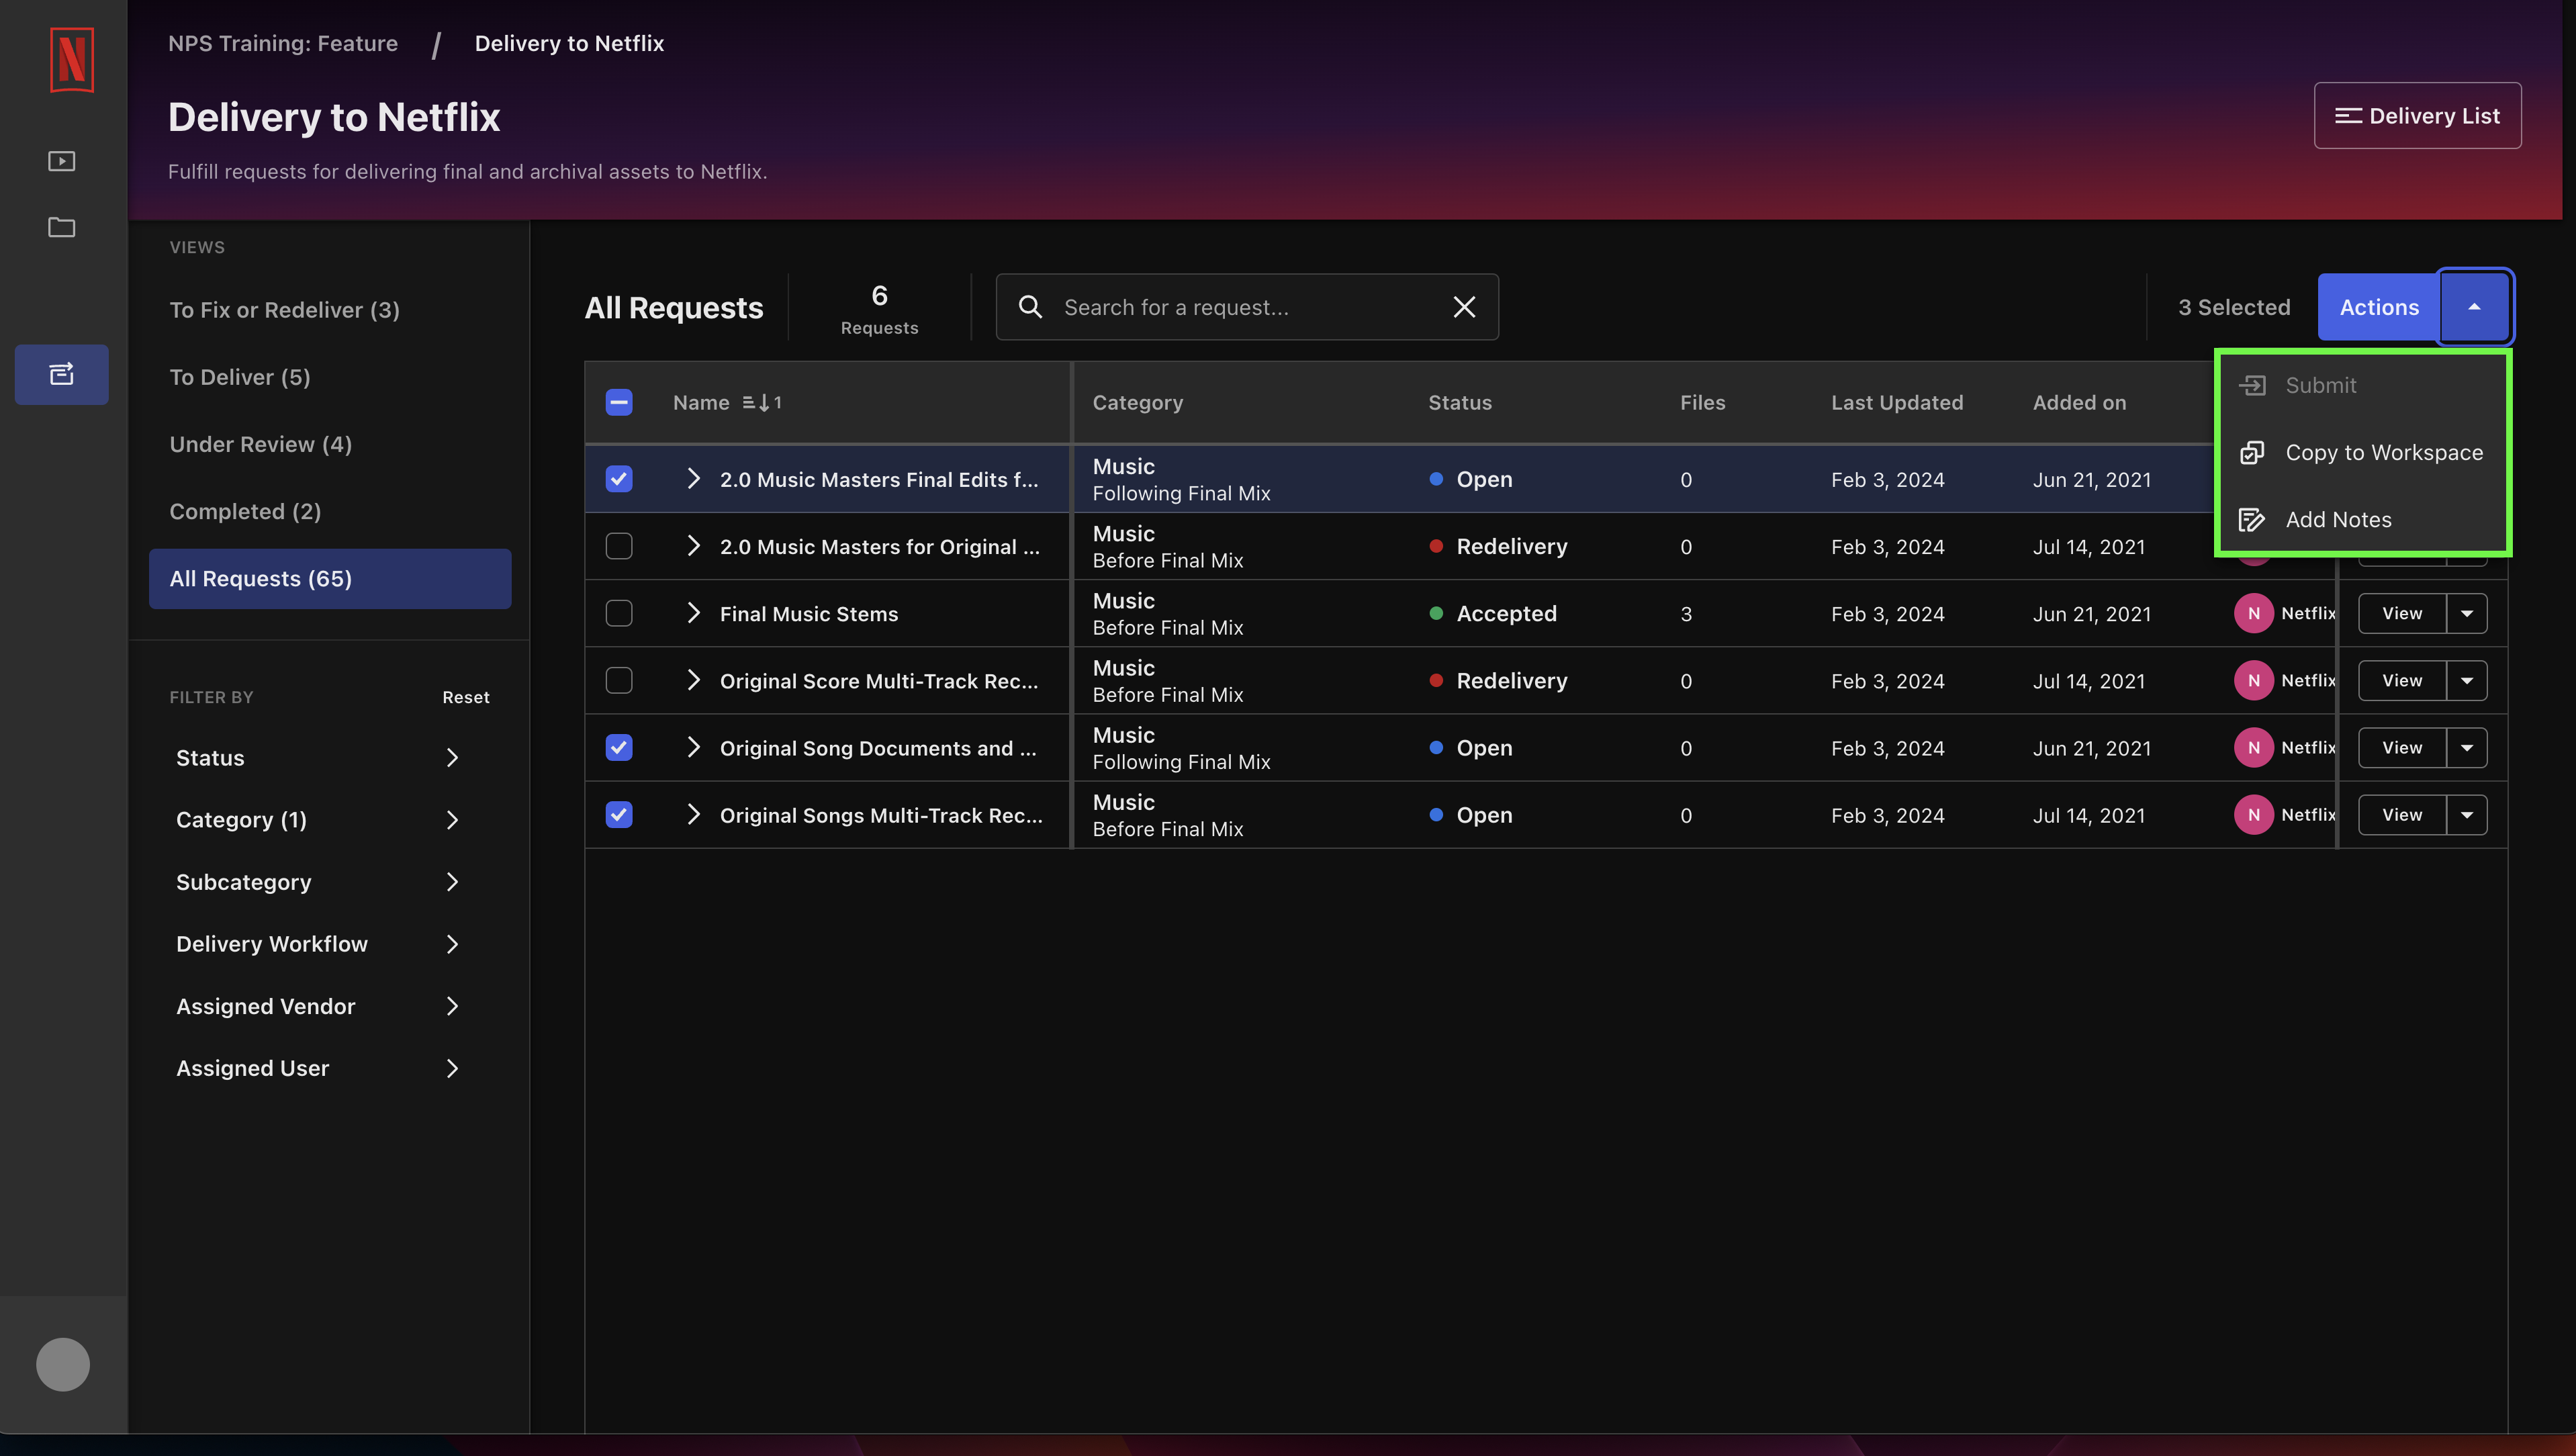Choose Copy to Workspace from menu
The height and width of the screenshot is (1456, 2576).
tap(2362, 452)
